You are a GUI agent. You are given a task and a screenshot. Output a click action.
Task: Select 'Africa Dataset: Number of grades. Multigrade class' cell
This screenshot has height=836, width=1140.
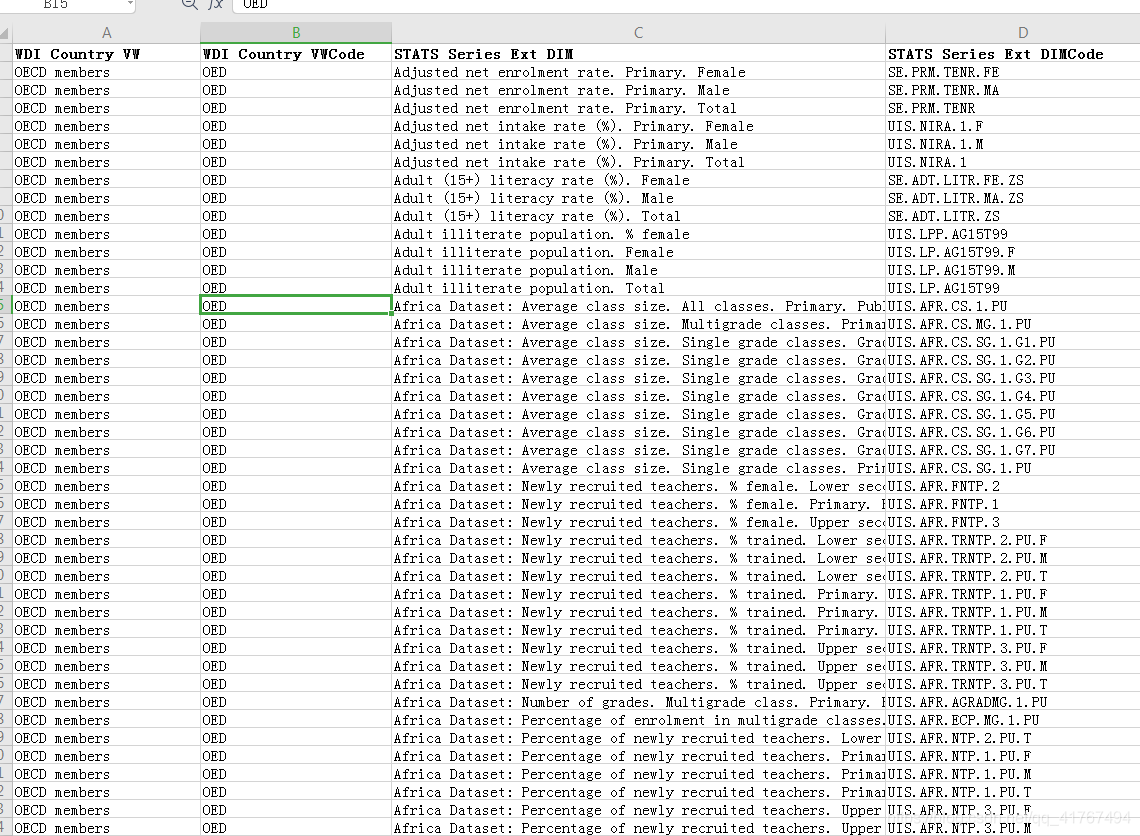click(x=638, y=702)
